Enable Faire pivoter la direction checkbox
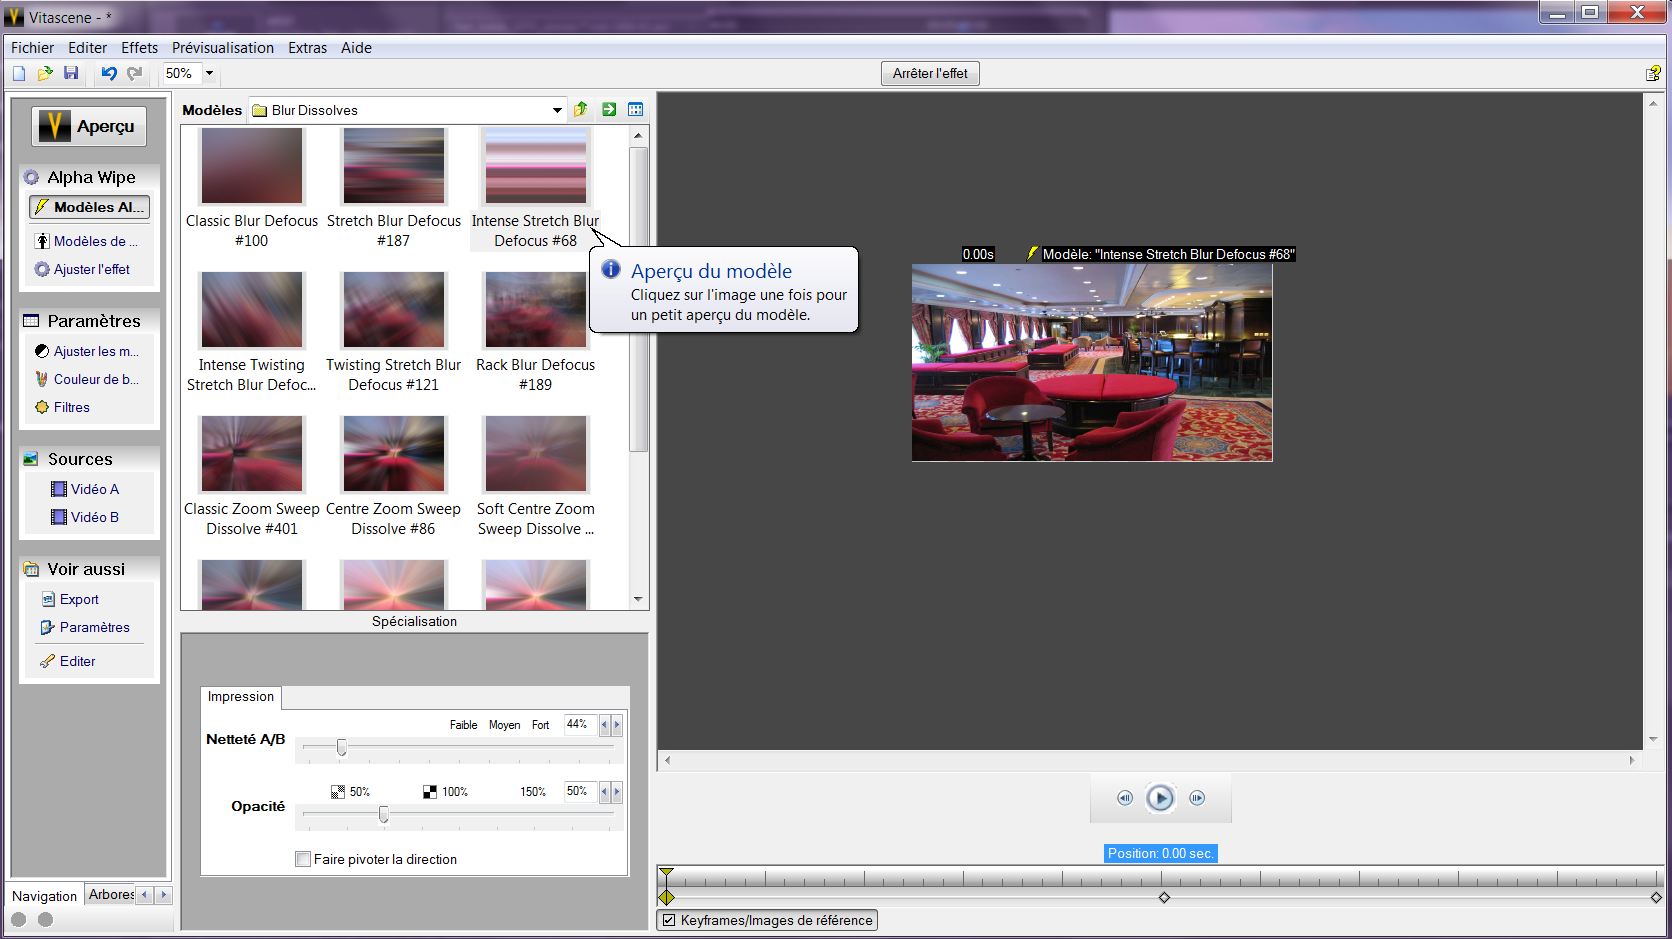The width and height of the screenshot is (1672, 939). pyautogui.click(x=303, y=859)
